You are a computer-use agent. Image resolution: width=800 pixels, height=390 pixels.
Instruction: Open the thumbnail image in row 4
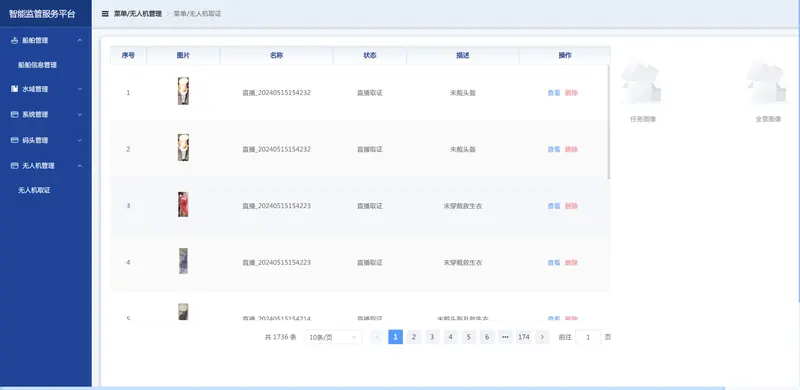coord(183,261)
